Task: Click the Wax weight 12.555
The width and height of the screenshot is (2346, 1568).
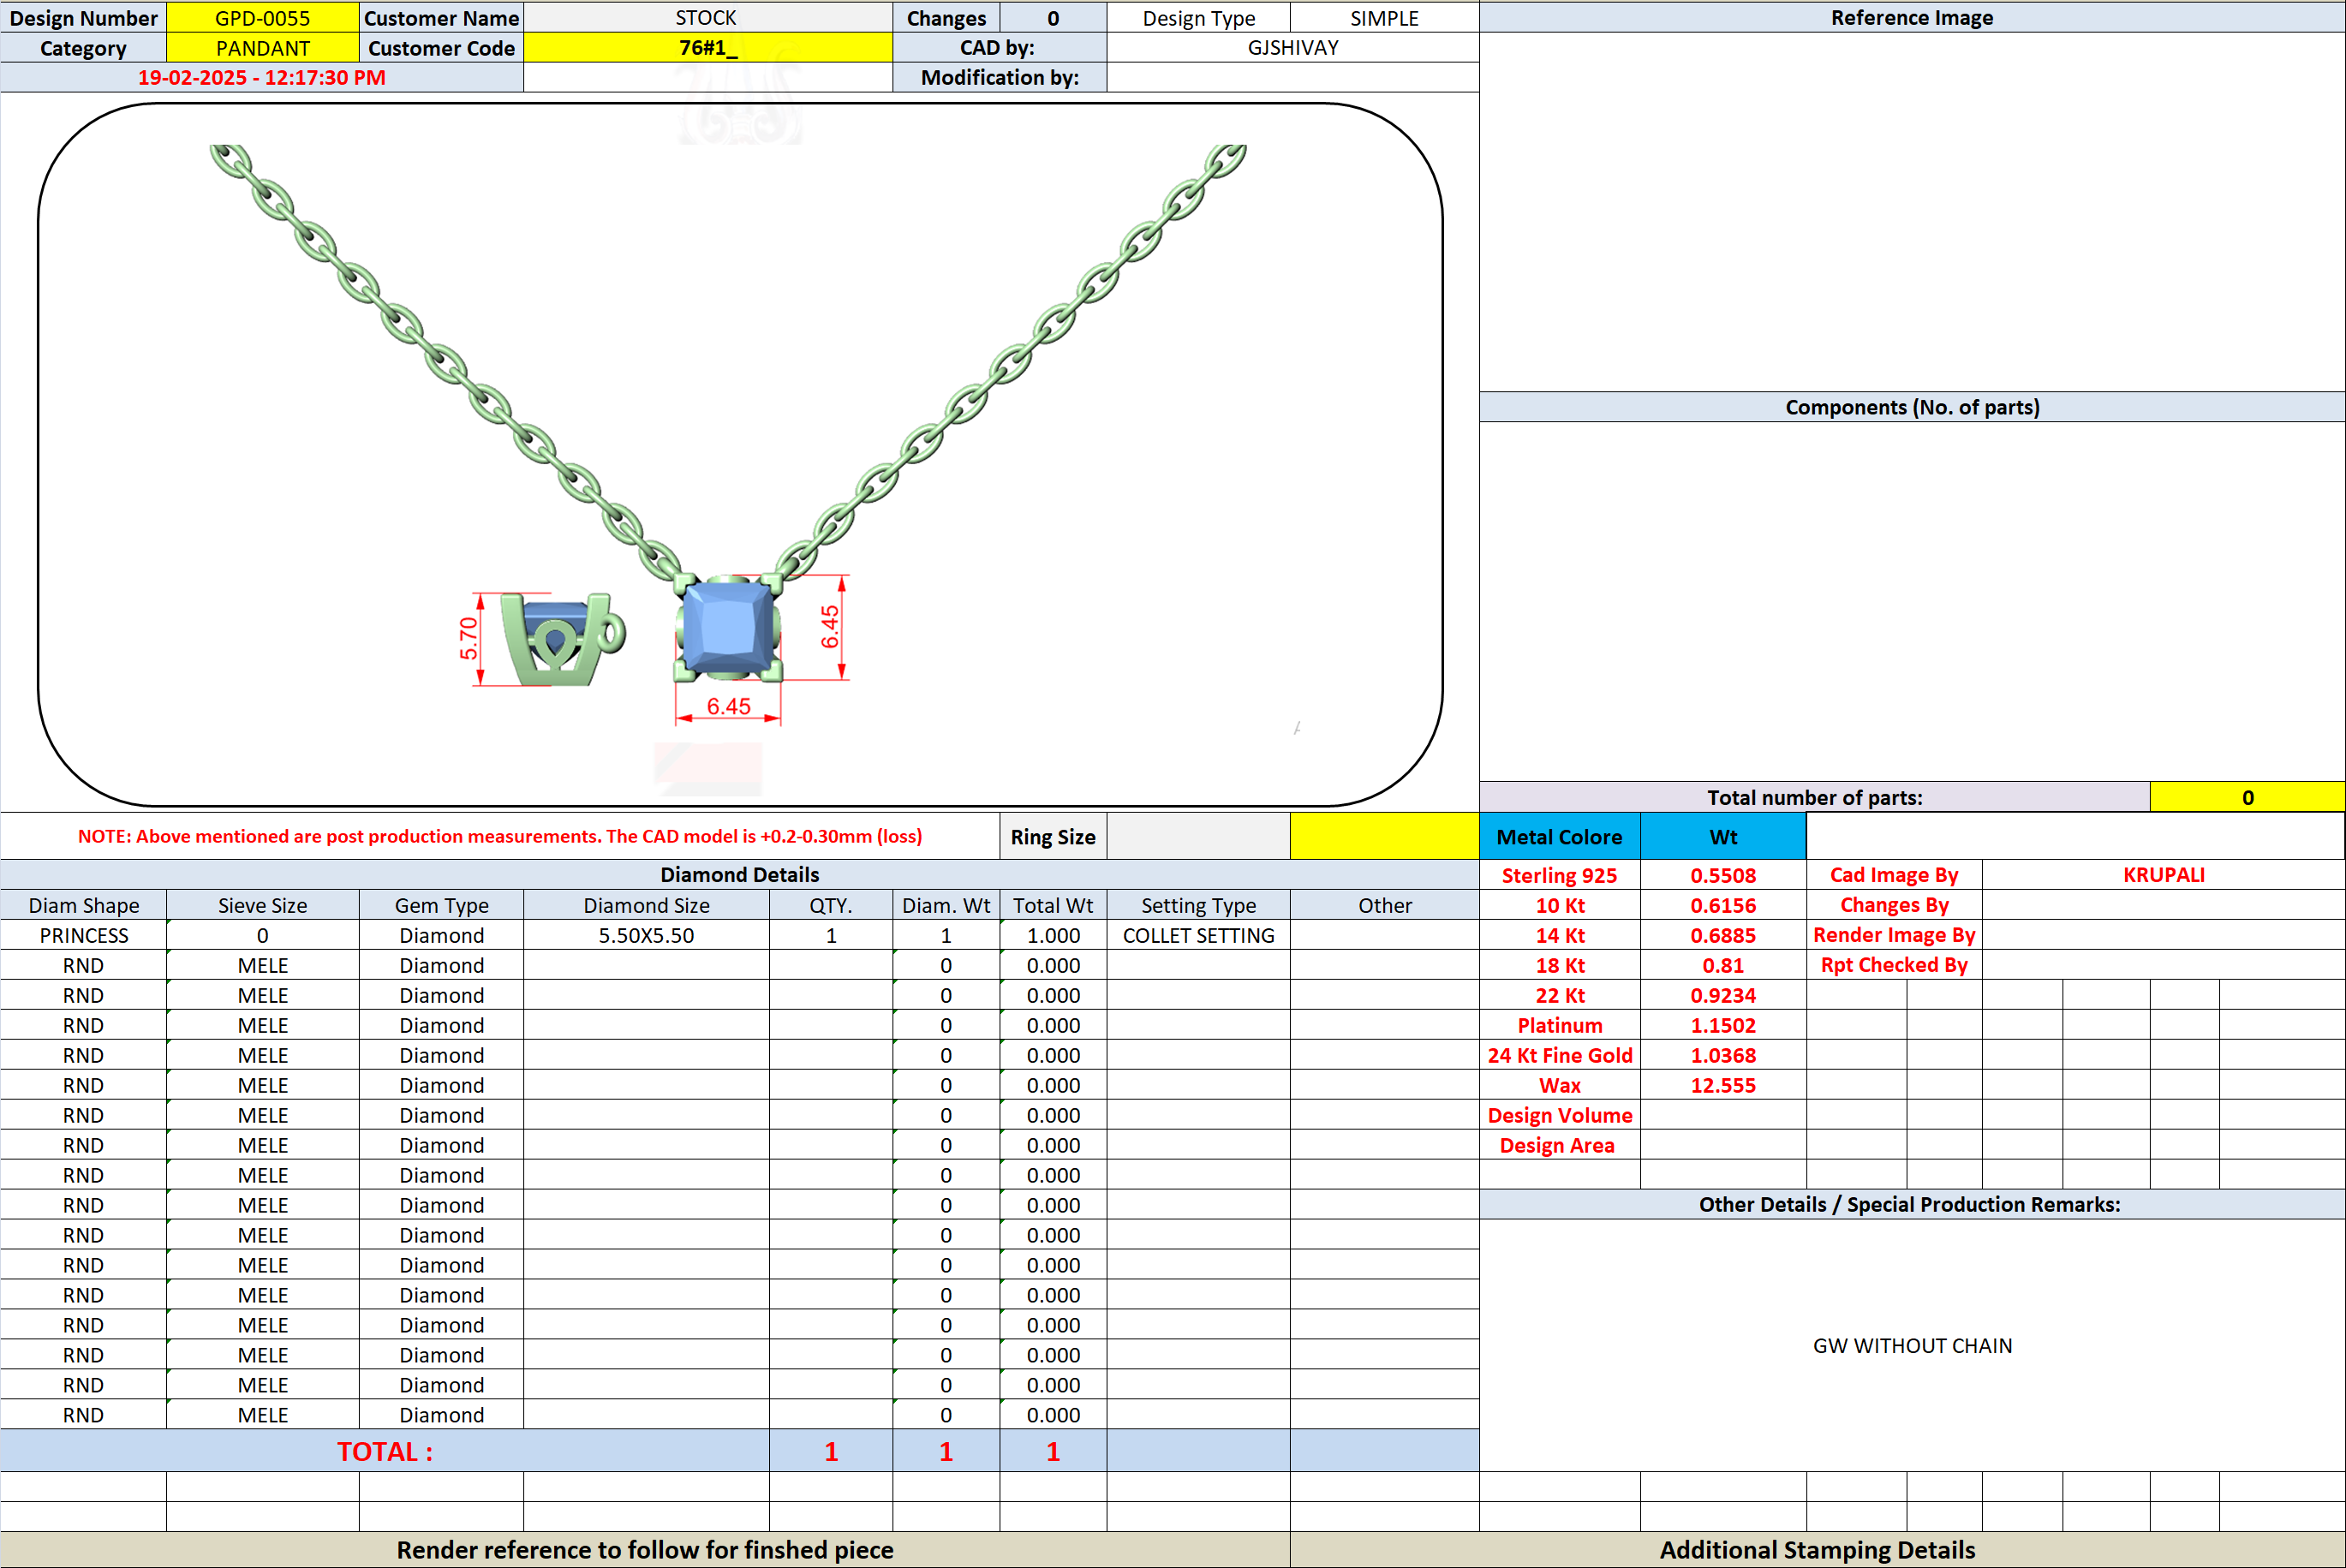Action: [1723, 1085]
